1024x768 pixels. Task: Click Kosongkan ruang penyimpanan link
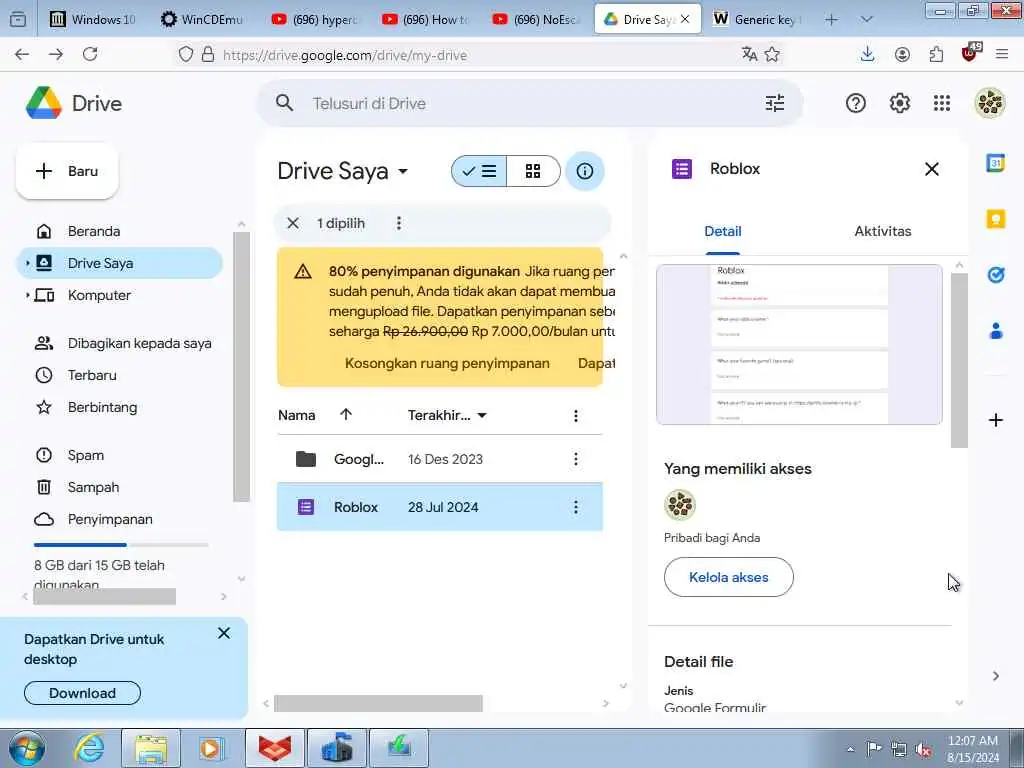(447, 363)
